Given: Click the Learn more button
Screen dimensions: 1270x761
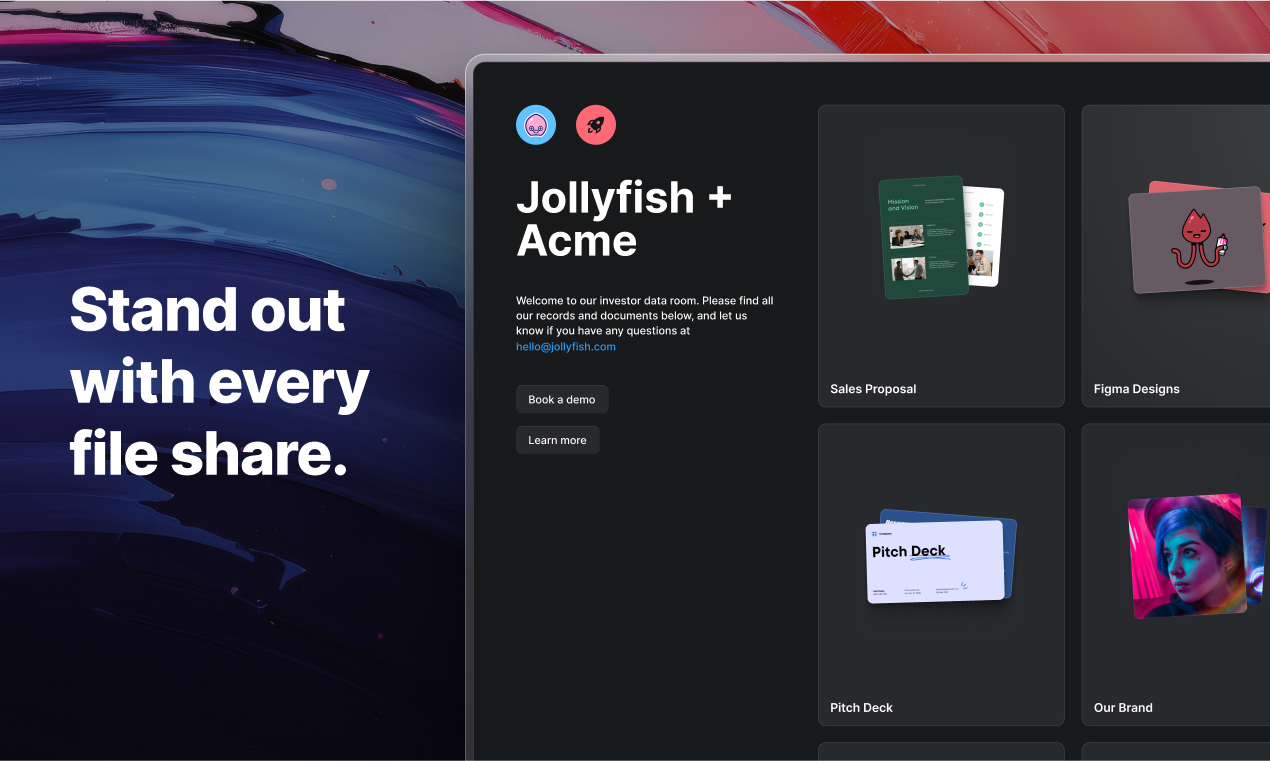Looking at the screenshot, I should click(x=557, y=440).
